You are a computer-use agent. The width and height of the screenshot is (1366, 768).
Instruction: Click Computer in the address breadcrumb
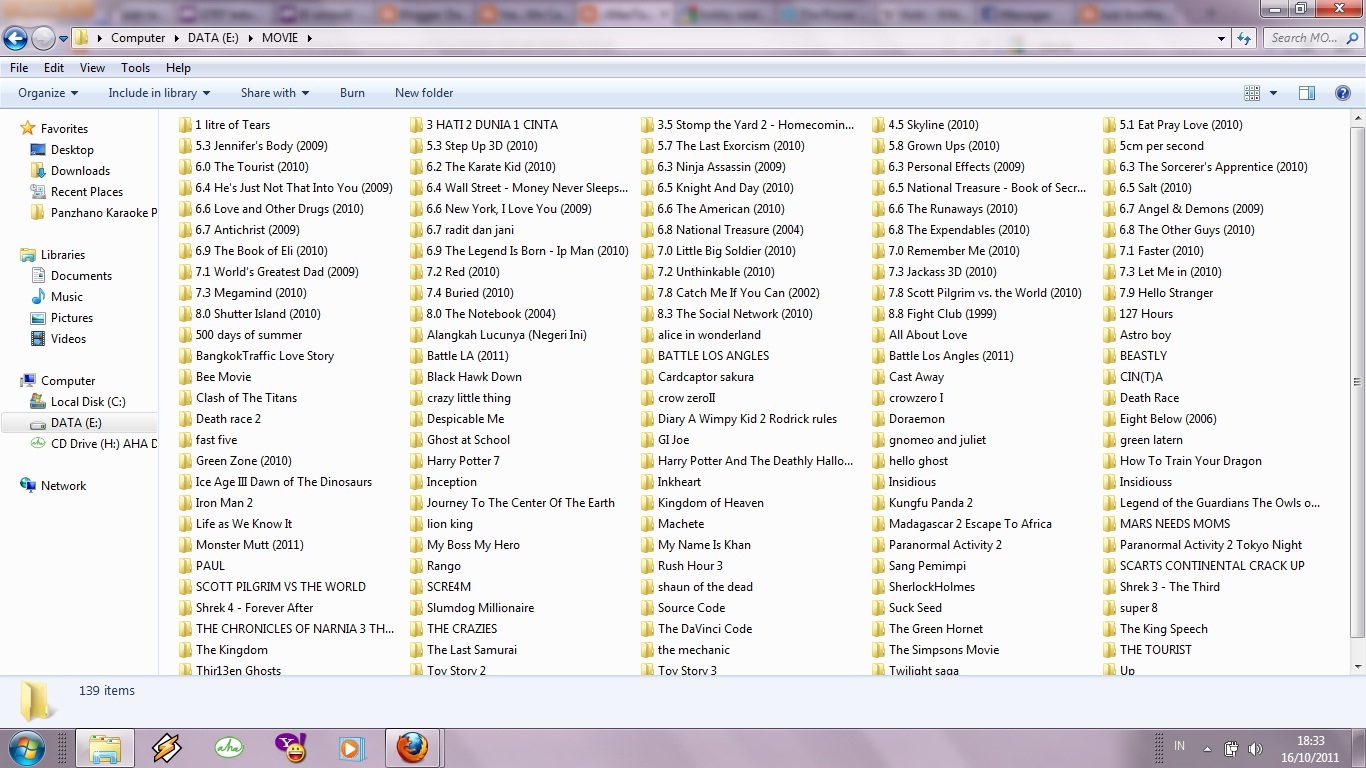(138, 38)
